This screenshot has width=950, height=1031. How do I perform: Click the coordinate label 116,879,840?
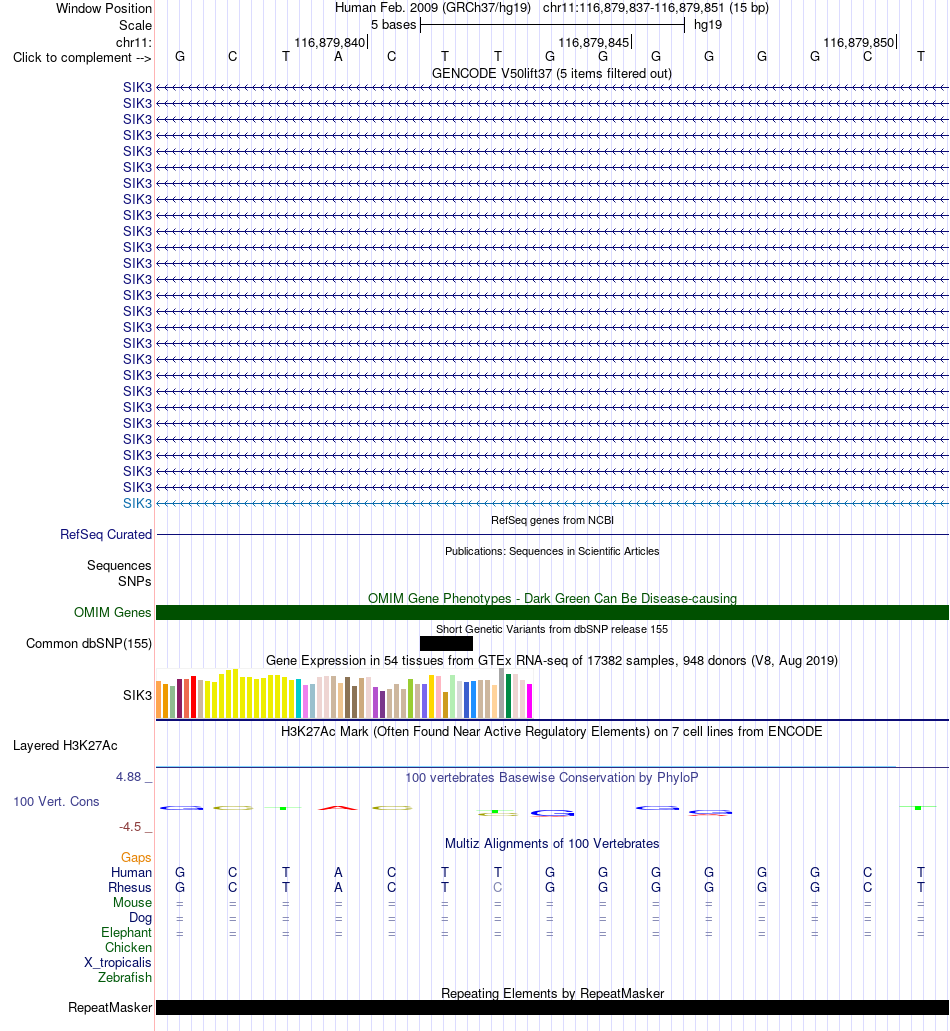tap(329, 43)
